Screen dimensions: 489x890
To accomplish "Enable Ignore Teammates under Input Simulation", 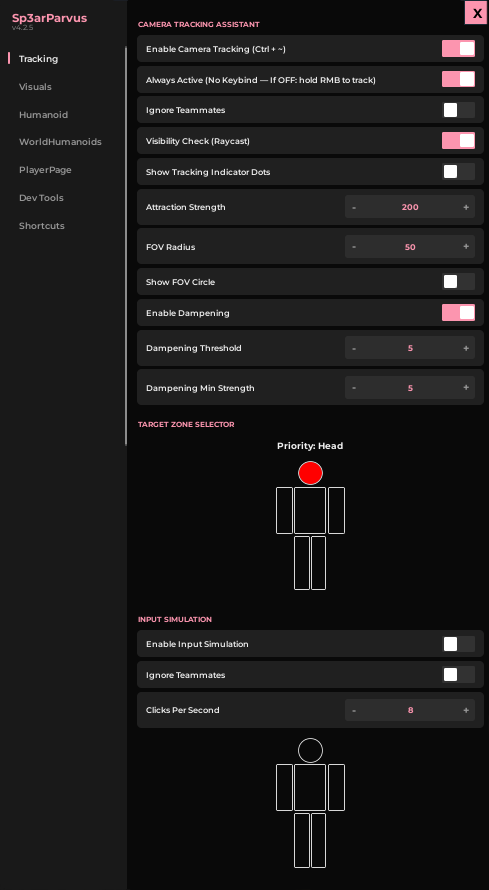I will pyautogui.click(x=458, y=674).
